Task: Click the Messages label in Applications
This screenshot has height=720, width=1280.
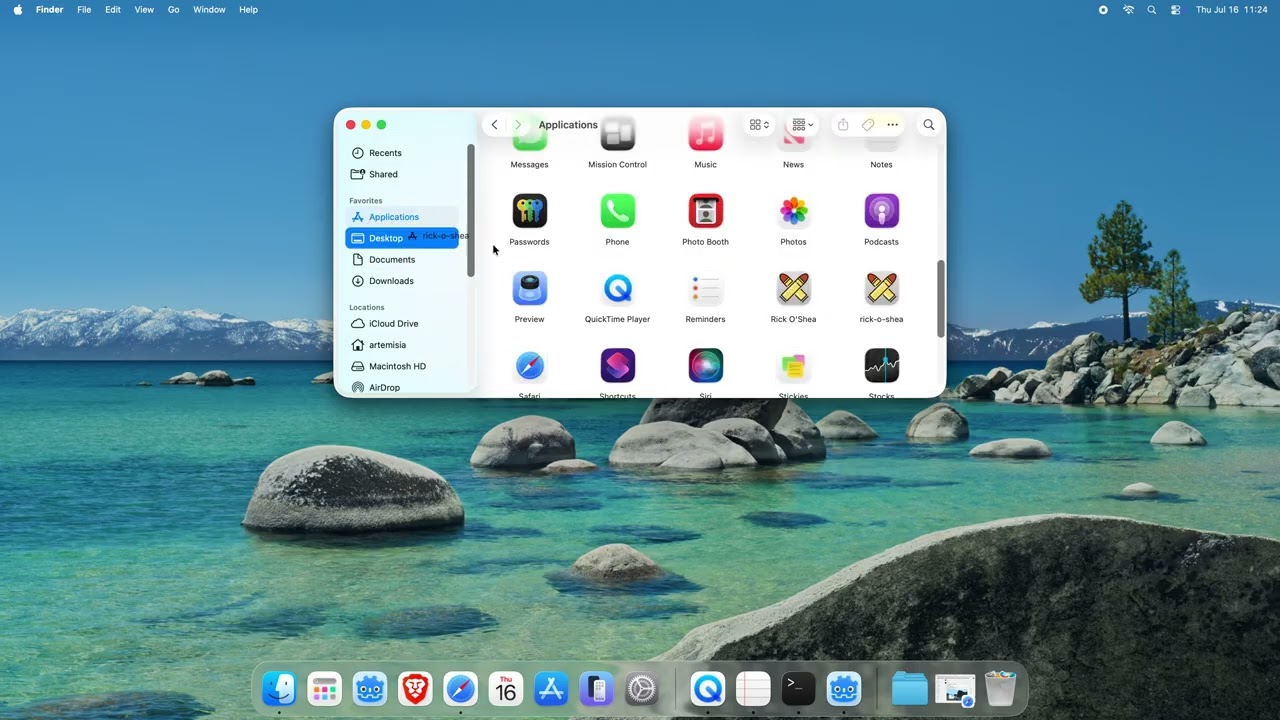Action: coord(529,164)
